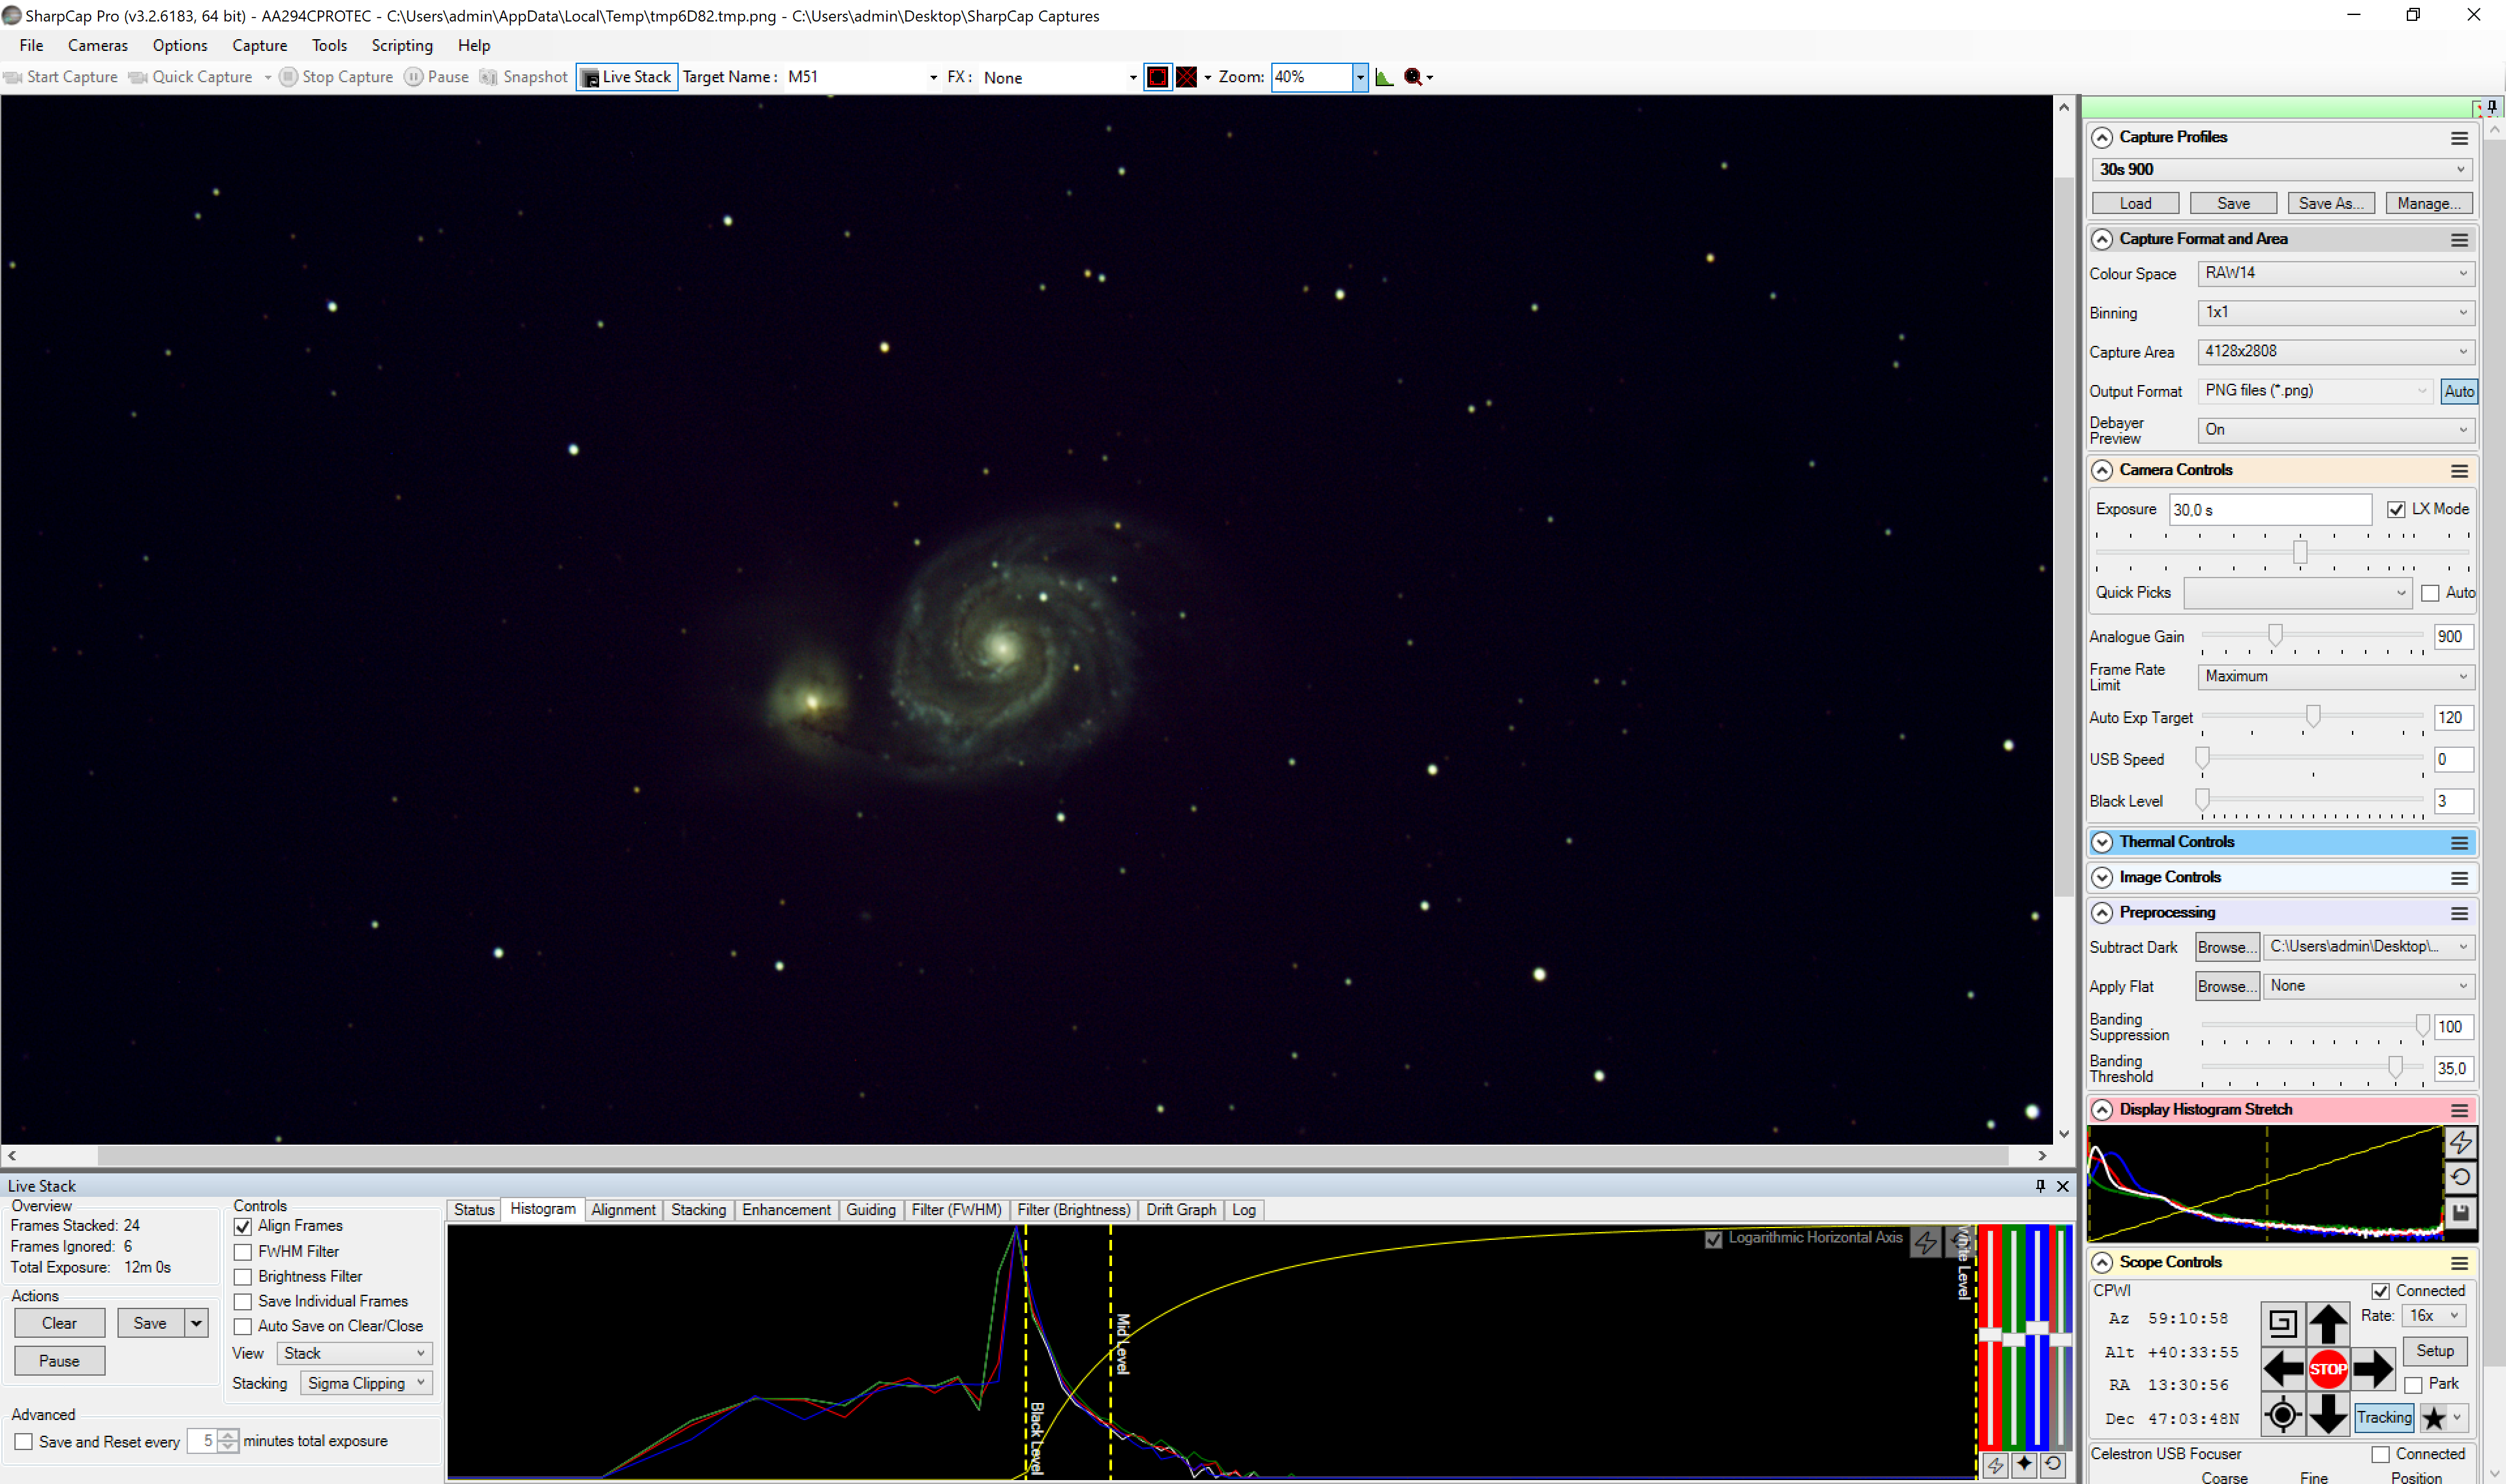
Task: Click the Save As... profile button
Action: point(2331,204)
